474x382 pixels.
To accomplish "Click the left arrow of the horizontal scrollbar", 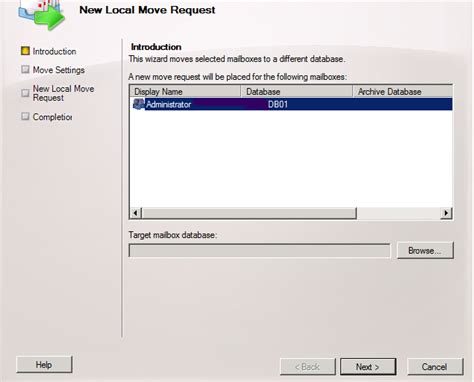I will [135, 213].
